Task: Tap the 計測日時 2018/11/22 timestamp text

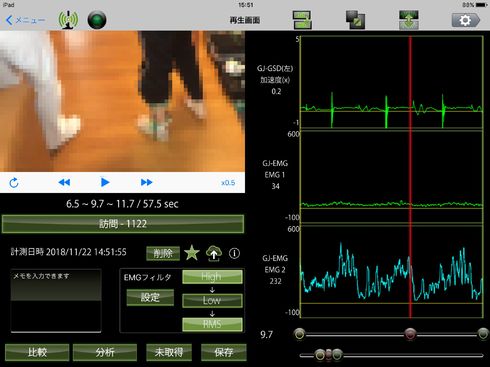Action: pos(69,252)
